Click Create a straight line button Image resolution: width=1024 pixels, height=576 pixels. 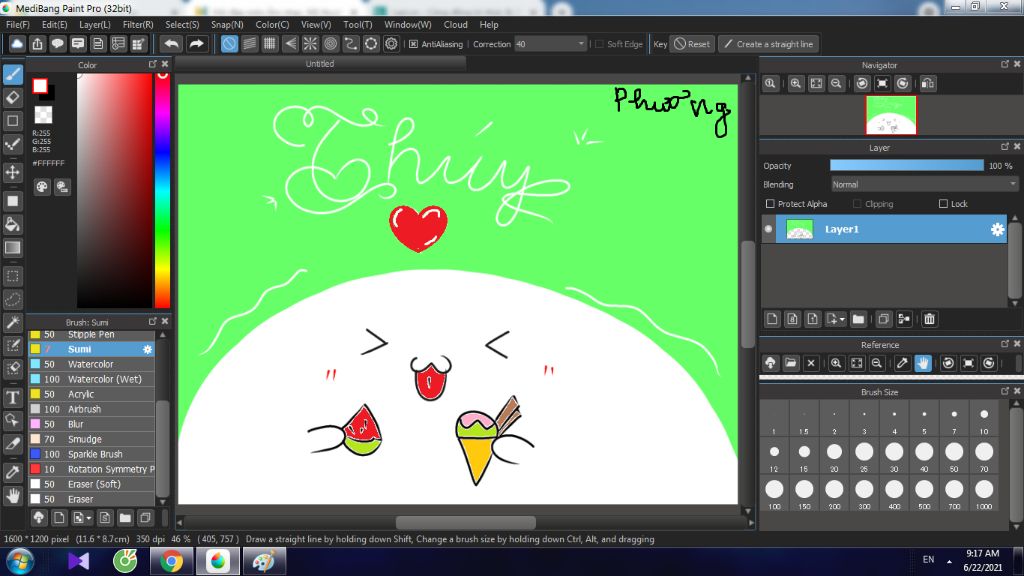pos(769,44)
